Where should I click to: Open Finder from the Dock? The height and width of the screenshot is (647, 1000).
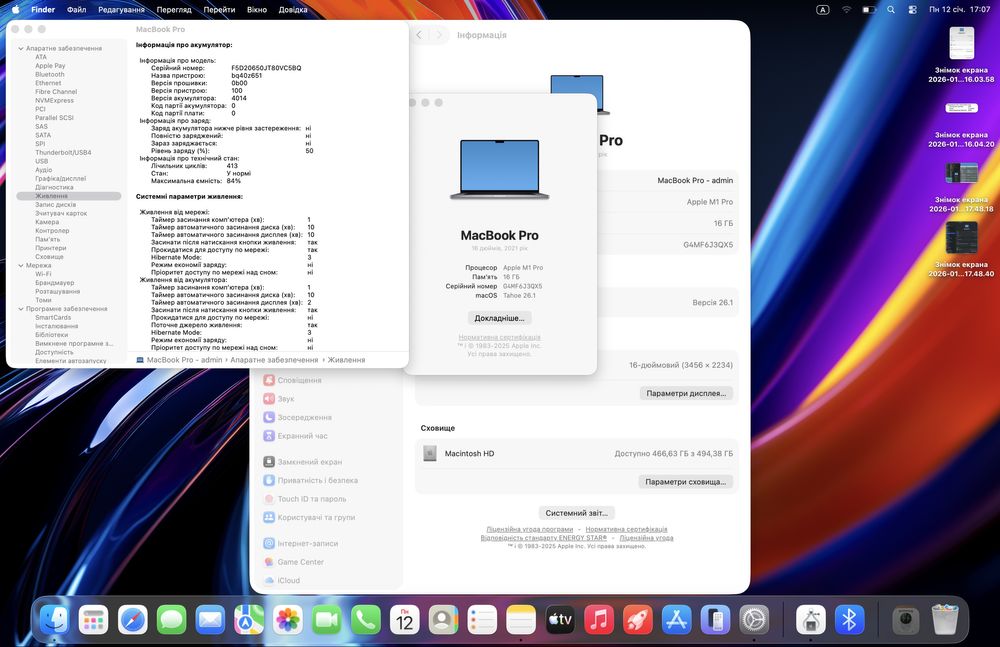coord(55,619)
